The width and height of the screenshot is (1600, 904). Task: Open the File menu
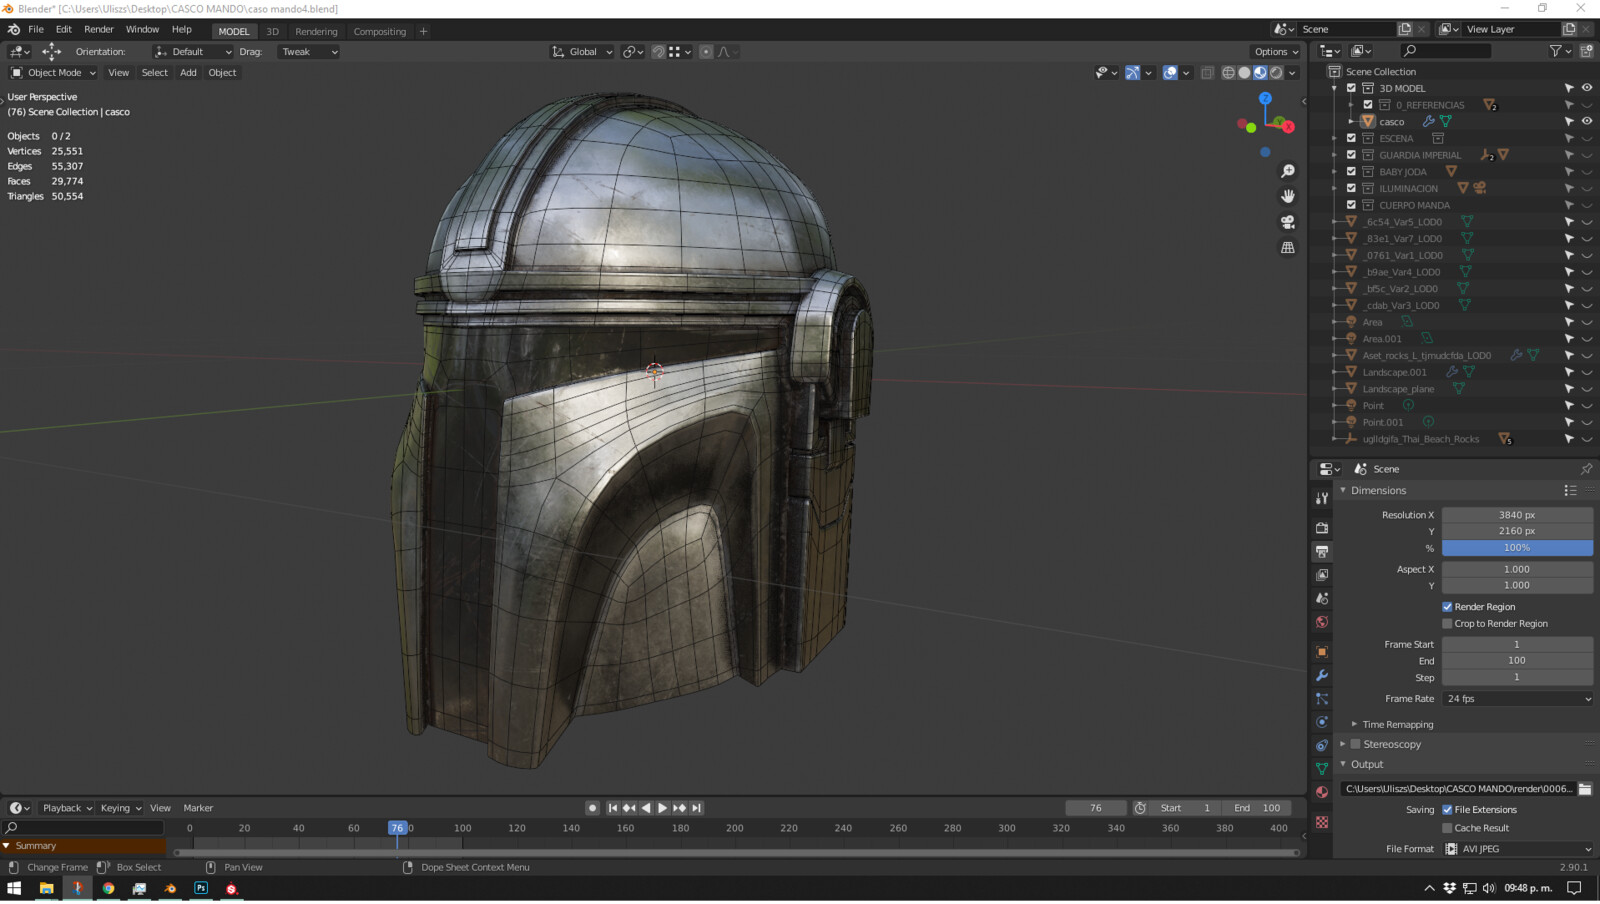pos(36,30)
